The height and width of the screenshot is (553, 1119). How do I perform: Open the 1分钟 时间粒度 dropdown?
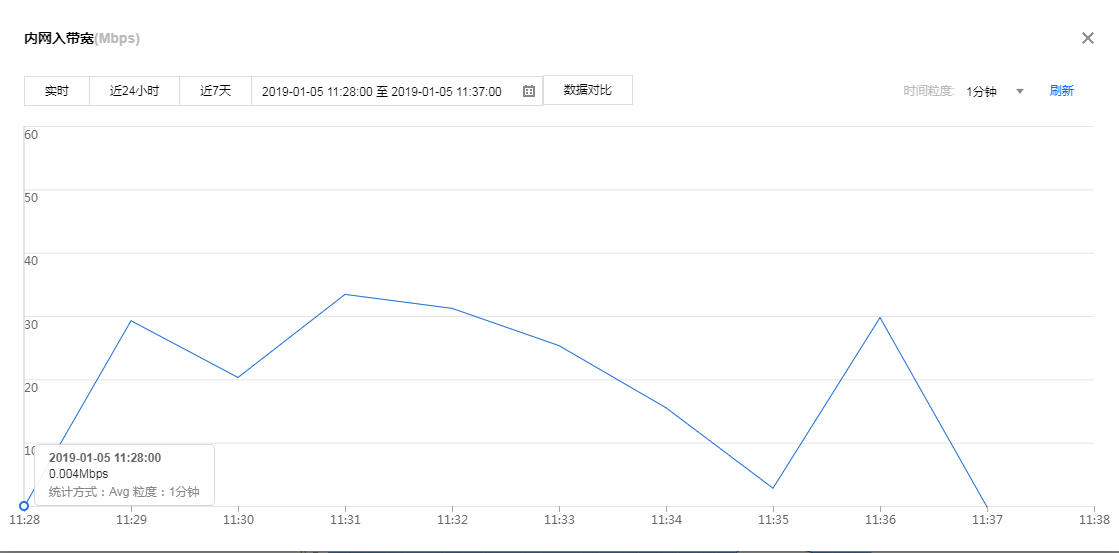[x=982, y=91]
